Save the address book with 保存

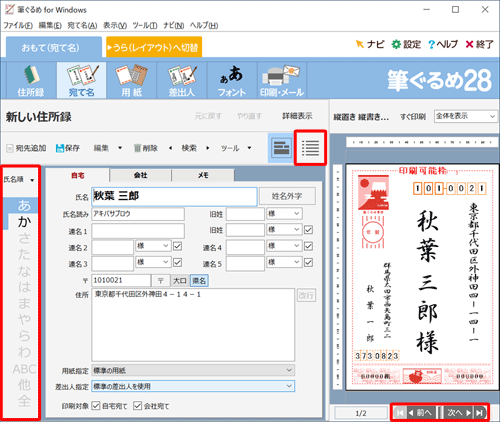68,148
